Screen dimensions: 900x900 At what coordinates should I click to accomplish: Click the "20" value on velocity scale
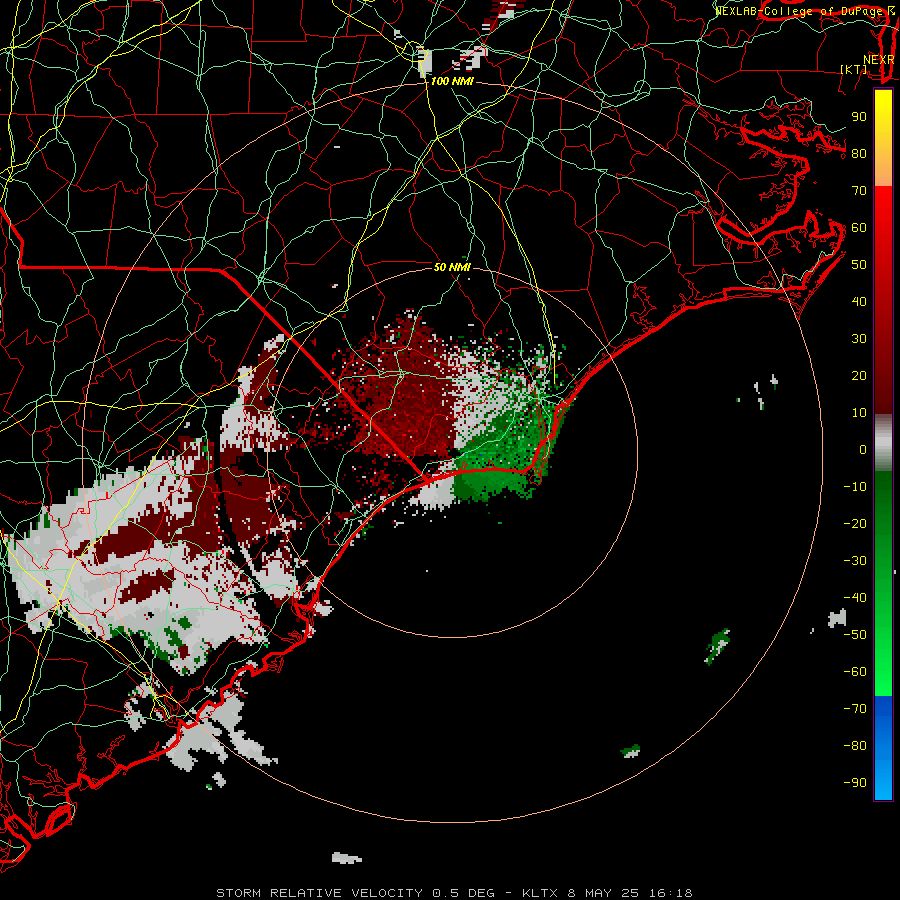point(859,376)
